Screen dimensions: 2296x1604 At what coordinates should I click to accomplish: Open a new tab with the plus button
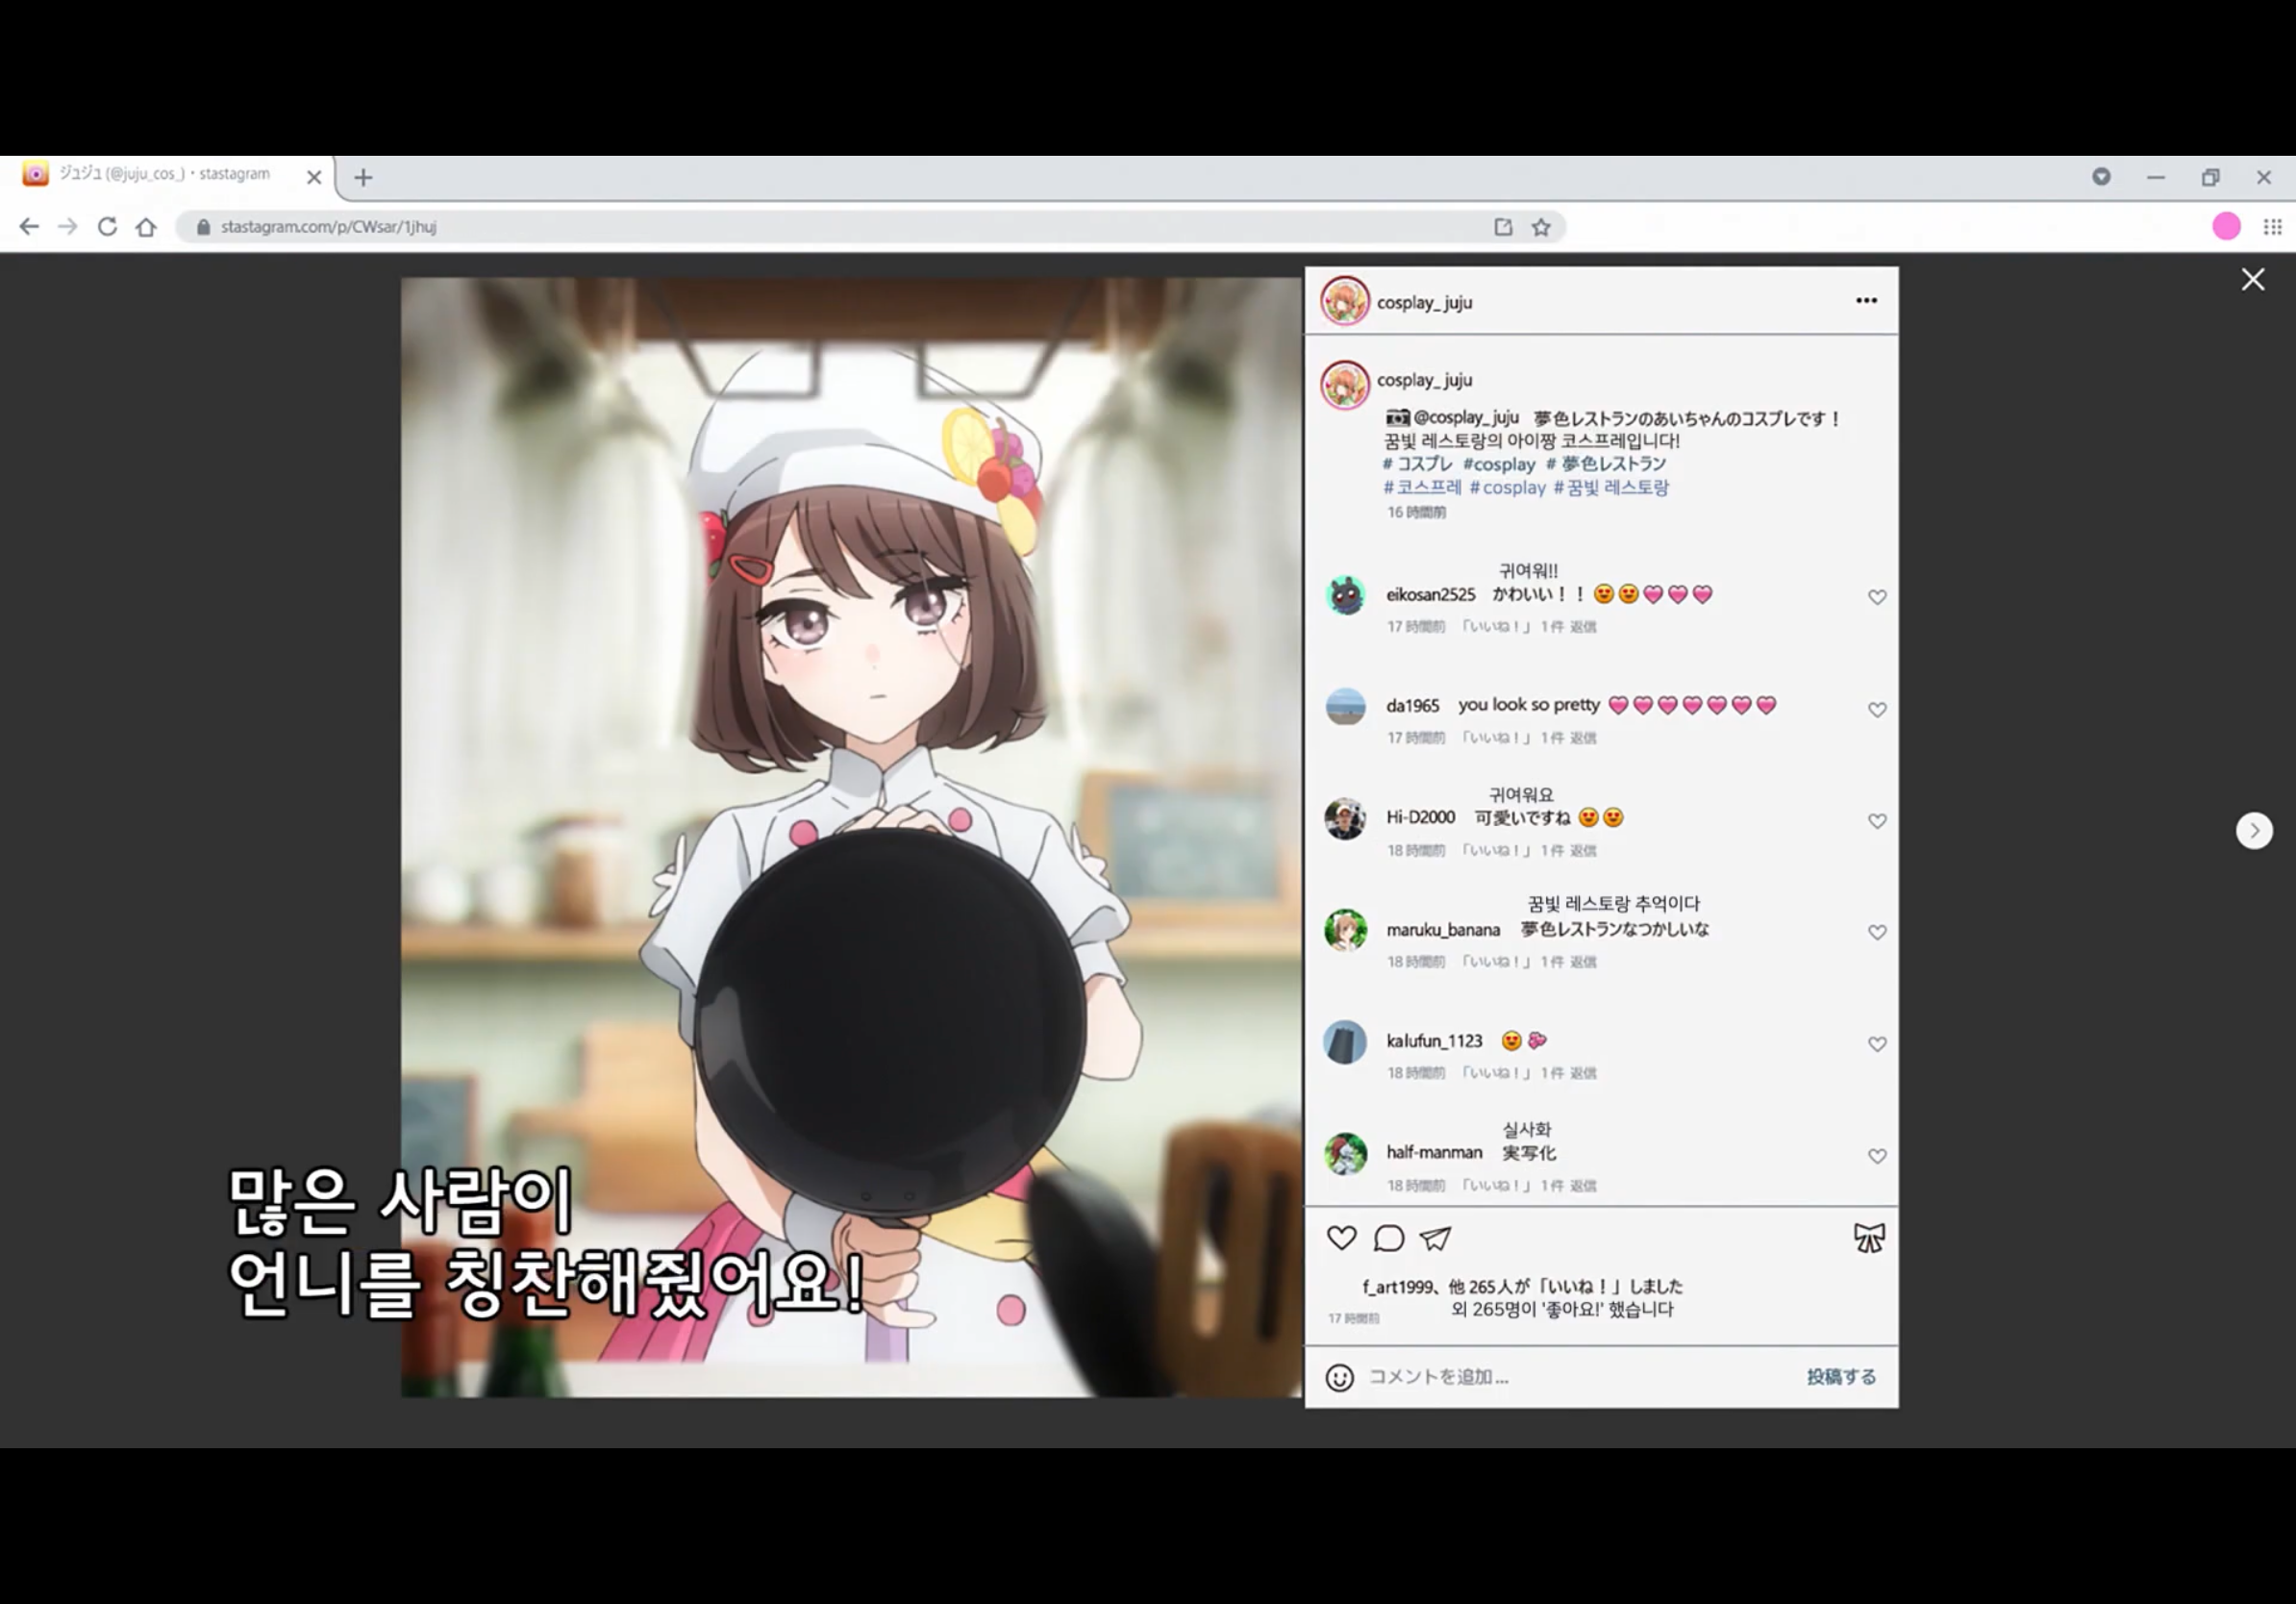pos(363,178)
